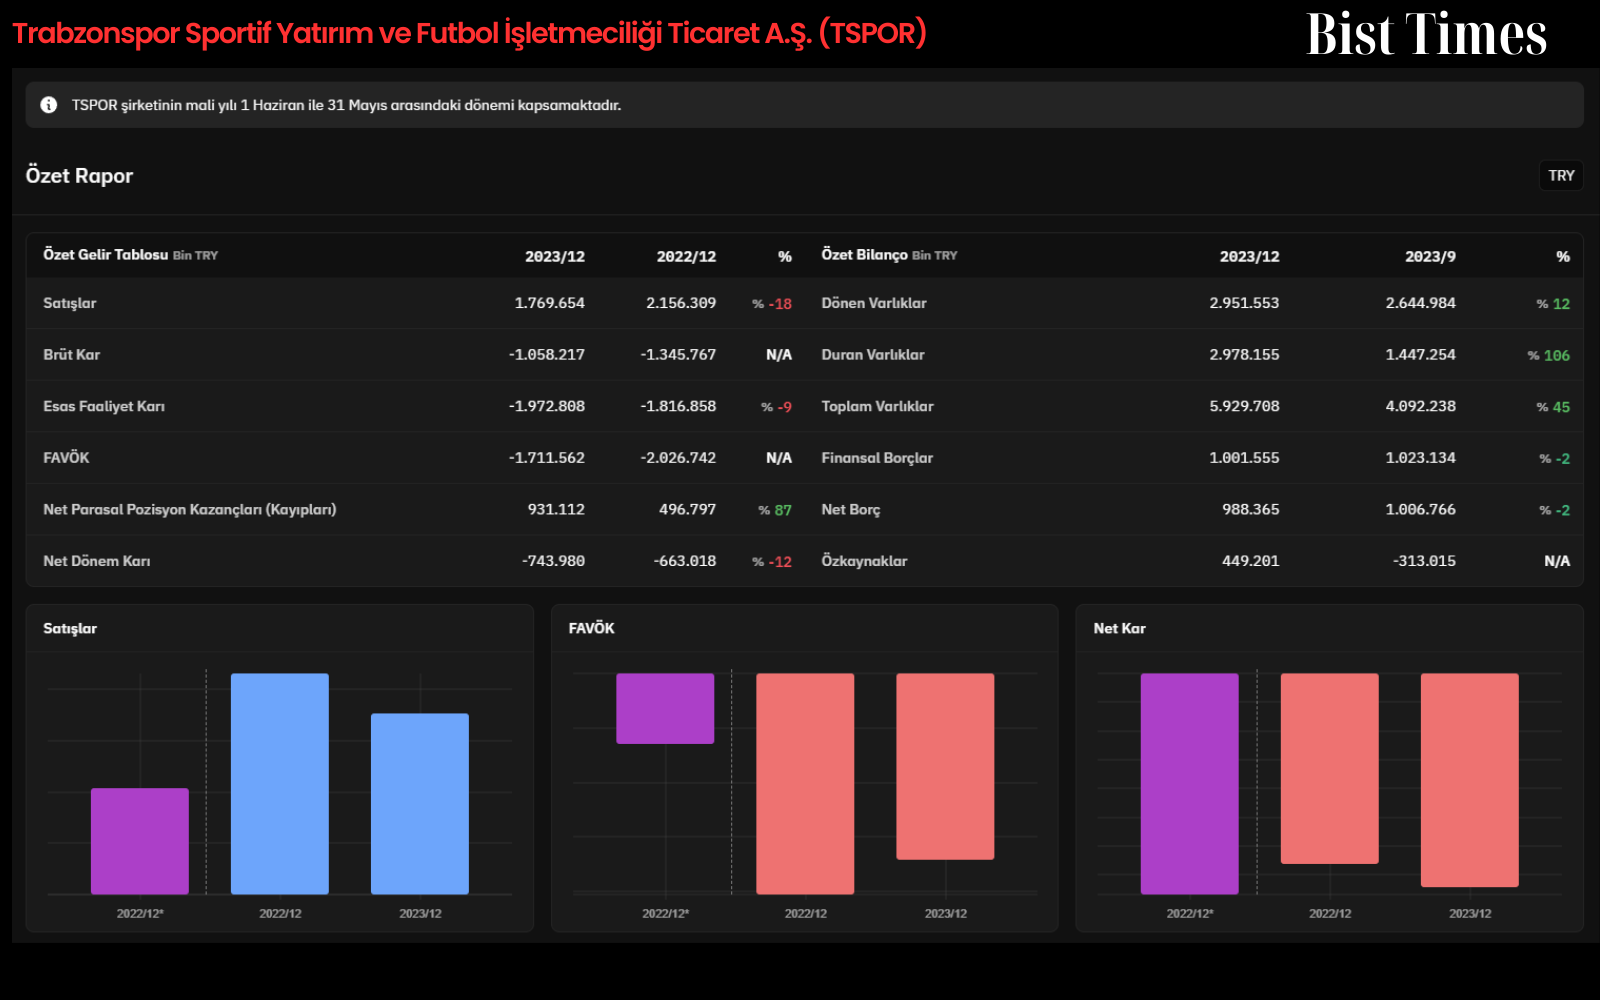Viewport: 1600px width, 1000px height.
Task: Click the purple bar in the FAVÖK chart
Action: pos(665,708)
